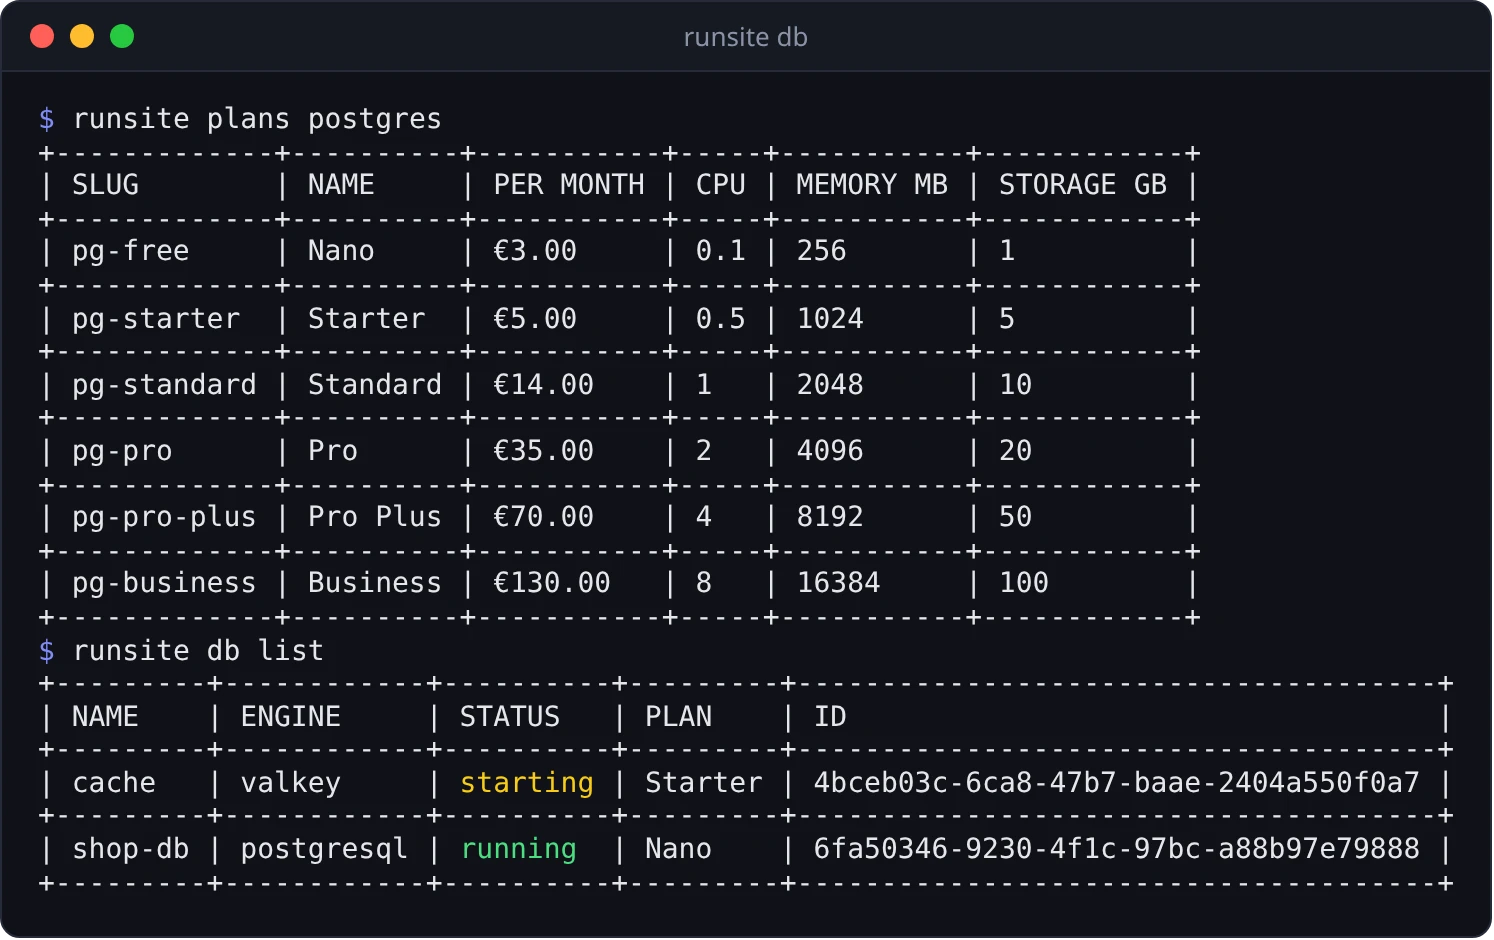Click the Standard plan name cell

click(x=375, y=385)
